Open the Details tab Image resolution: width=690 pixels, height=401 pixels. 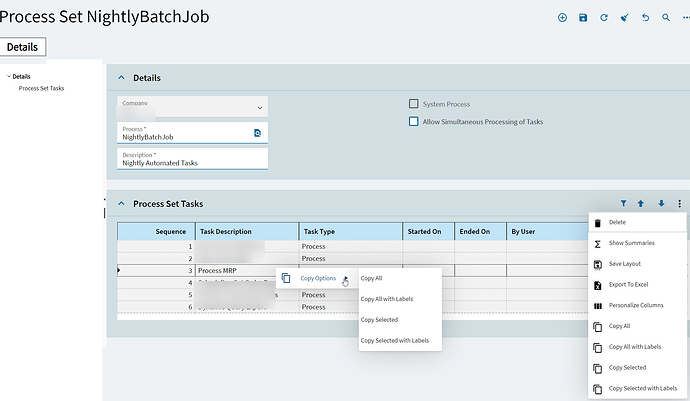click(23, 47)
